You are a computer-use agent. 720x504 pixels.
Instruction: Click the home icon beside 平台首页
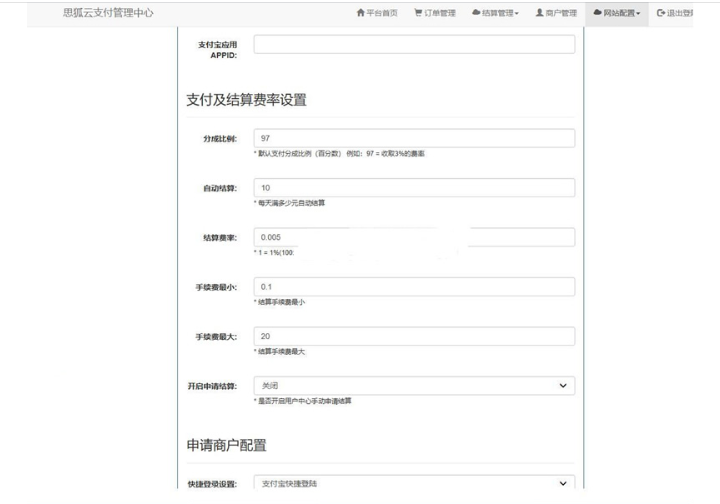tap(361, 13)
